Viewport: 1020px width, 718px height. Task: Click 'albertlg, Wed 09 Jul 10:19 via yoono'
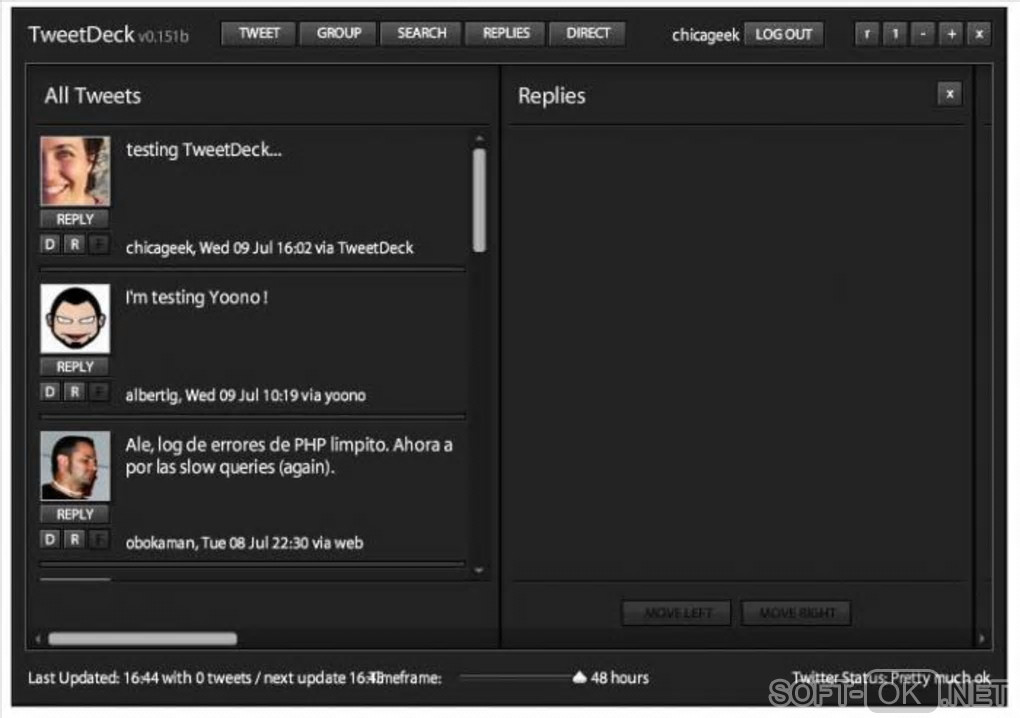point(245,395)
